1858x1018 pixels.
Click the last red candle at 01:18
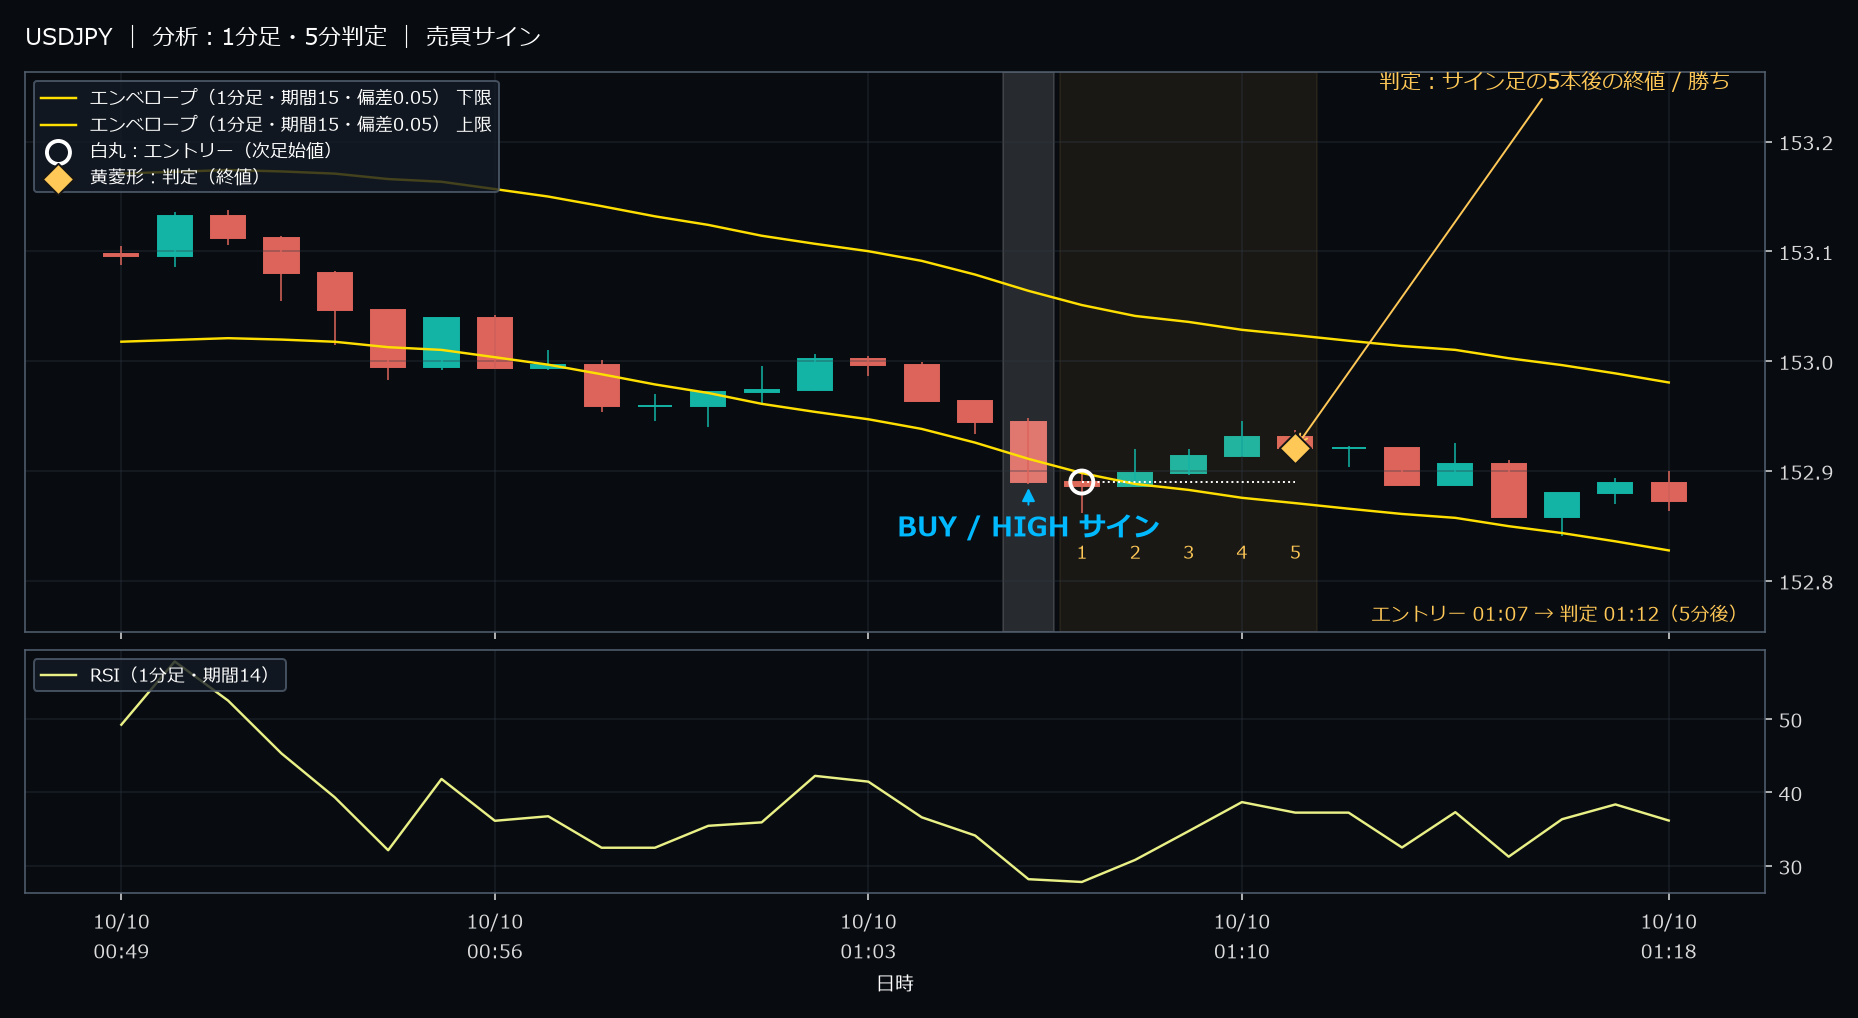(x=1669, y=491)
